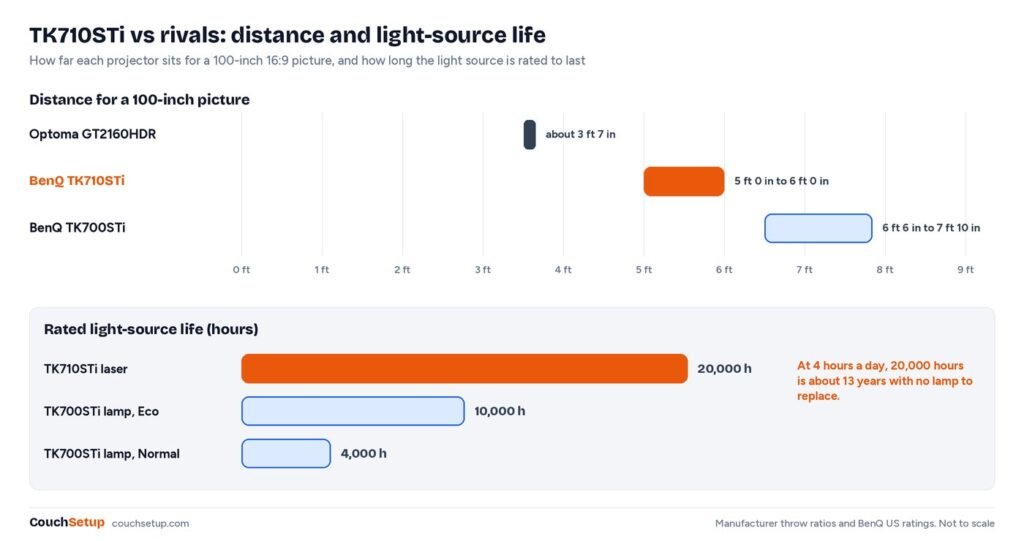The width and height of the screenshot is (1024, 541).
Task: Click the blue TK700STi lamp Eco life bar
Action: (x=353, y=411)
